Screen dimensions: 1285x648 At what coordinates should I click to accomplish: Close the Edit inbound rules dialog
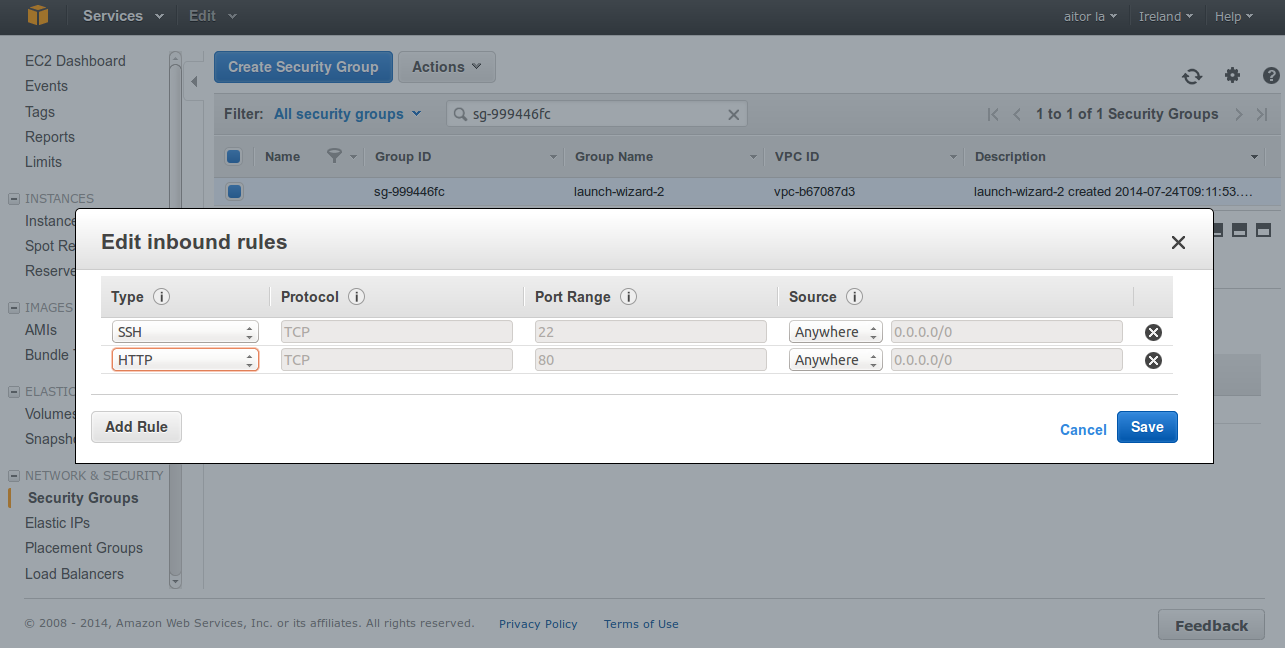click(1178, 243)
